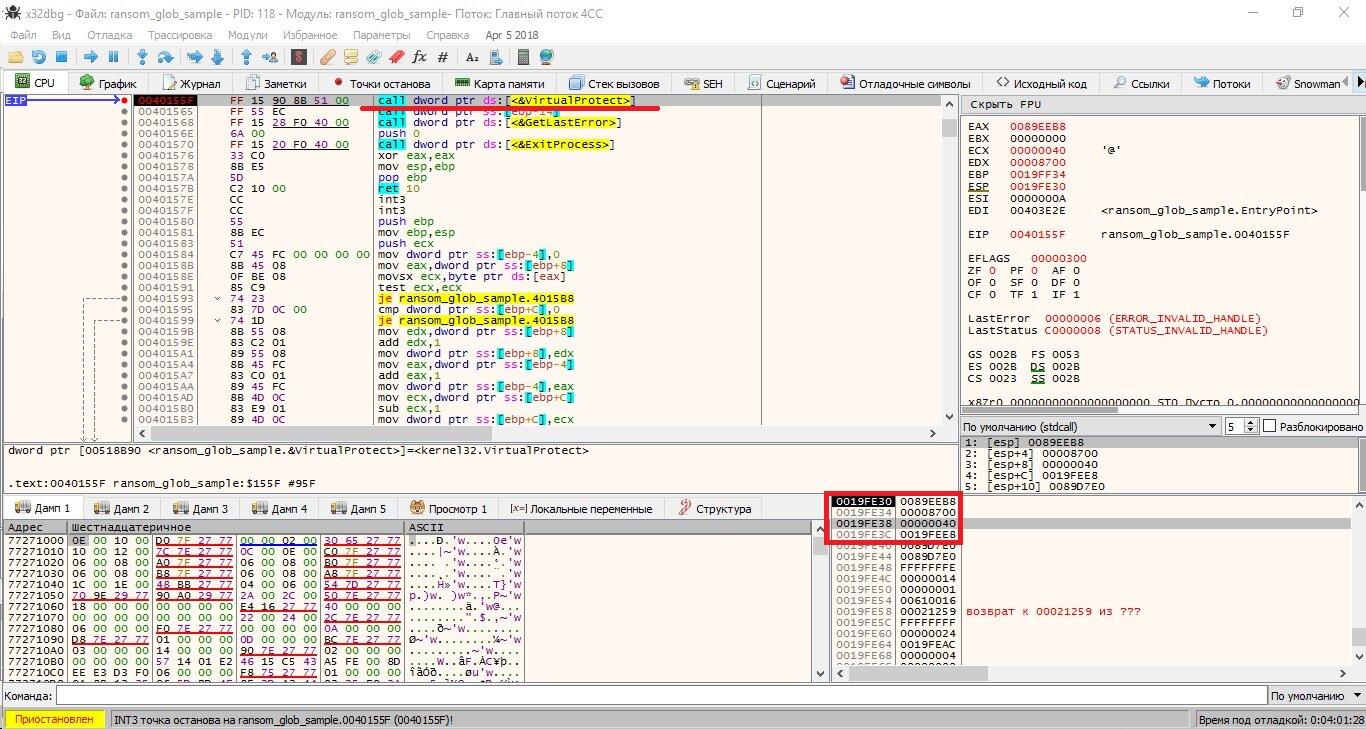Screen dimensions: 1366x729
Task: Step over with the curved arrow icon
Action: [165, 57]
